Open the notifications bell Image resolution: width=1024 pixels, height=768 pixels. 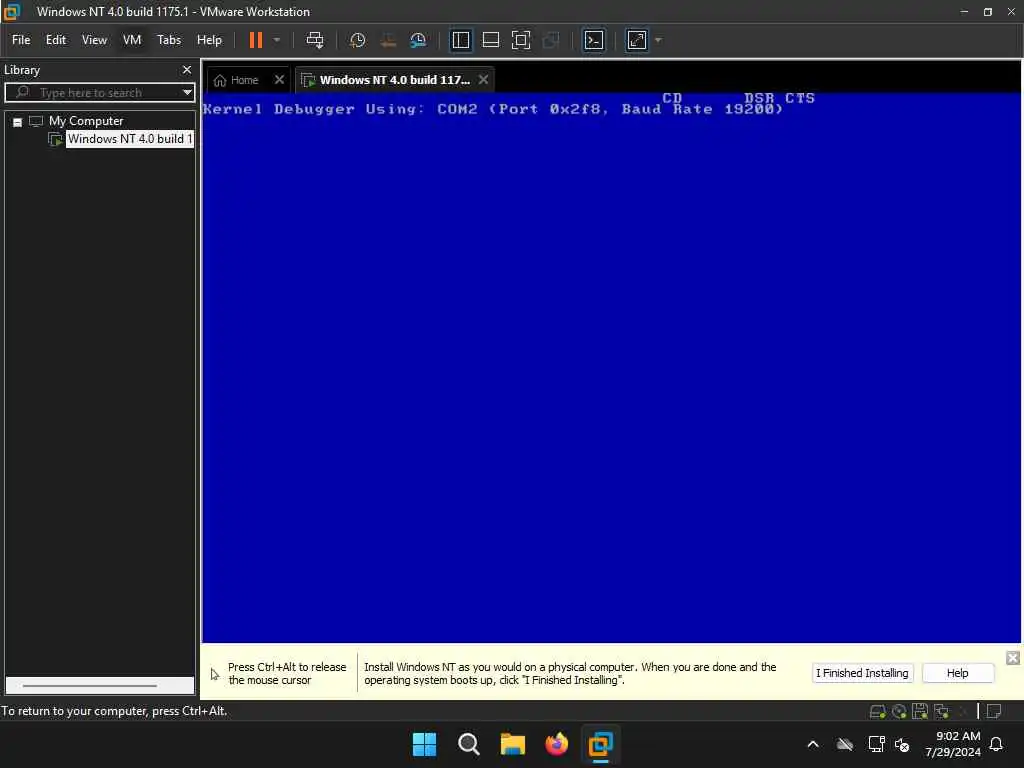point(996,744)
